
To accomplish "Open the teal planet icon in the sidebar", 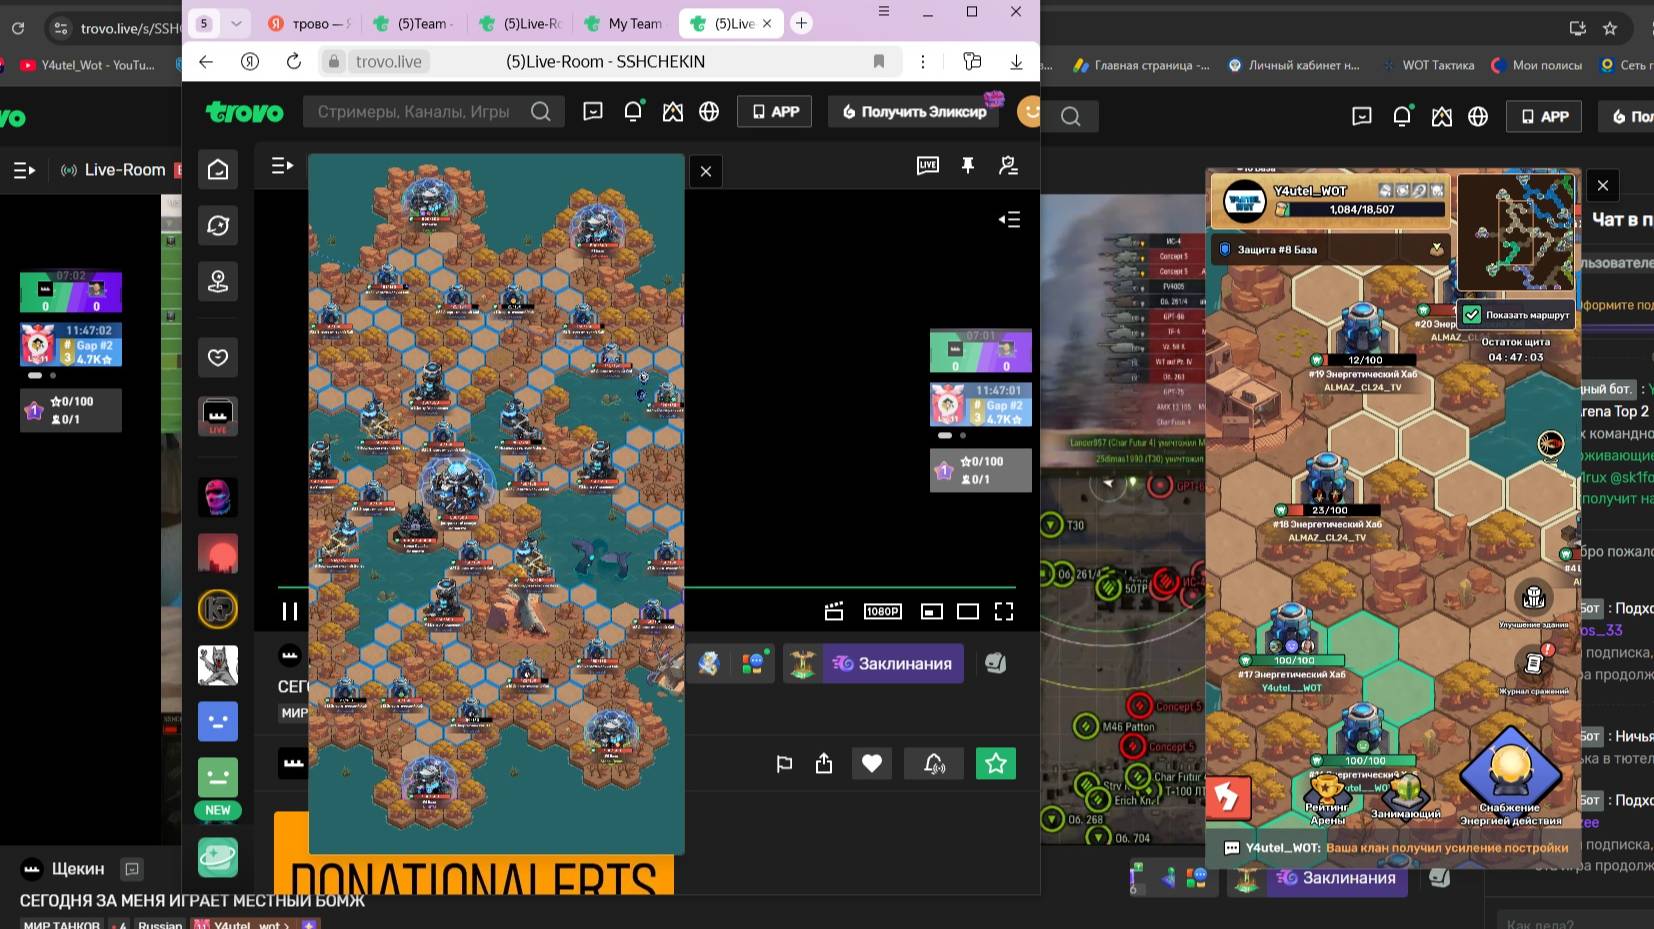I will pos(218,857).
